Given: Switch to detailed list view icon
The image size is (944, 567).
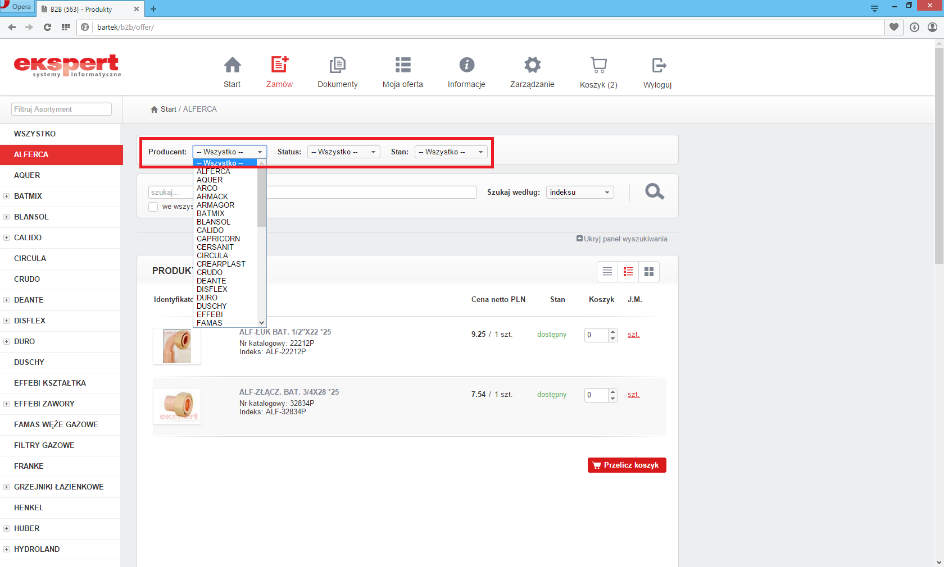Looking at the screenshot, I should (x=628, y=272).
